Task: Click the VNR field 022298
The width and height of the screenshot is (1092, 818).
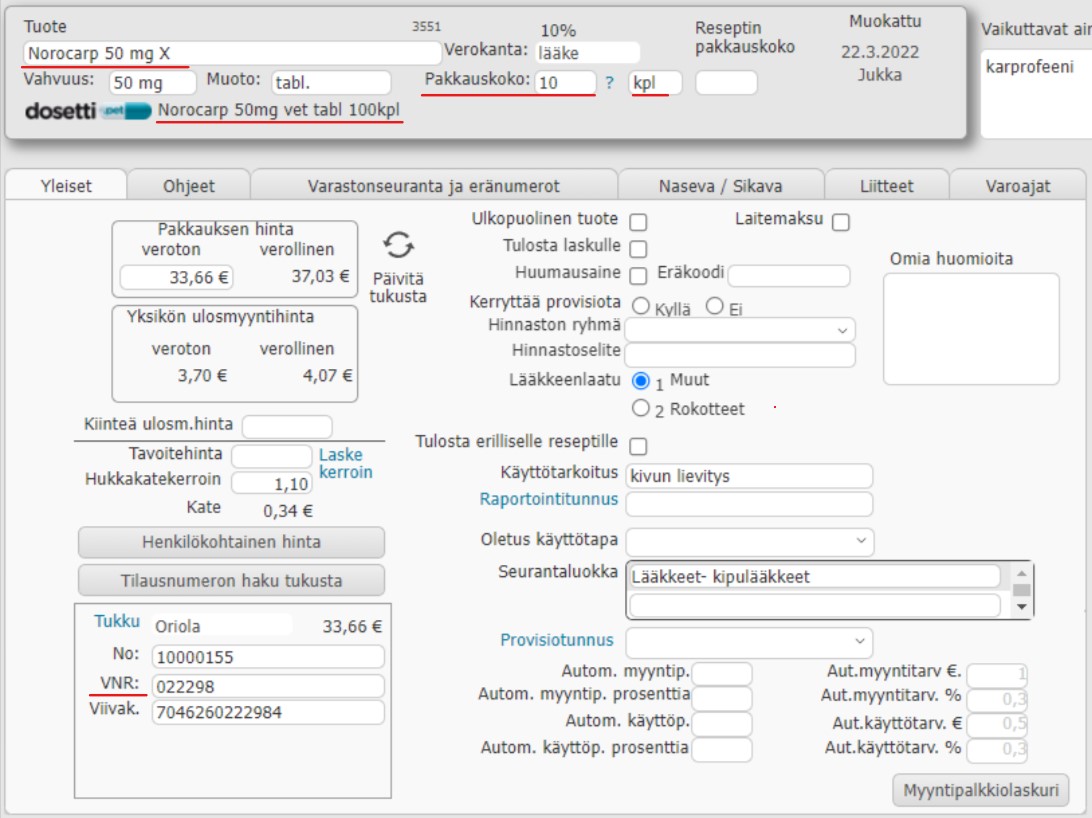Action: tap(268, 686)
